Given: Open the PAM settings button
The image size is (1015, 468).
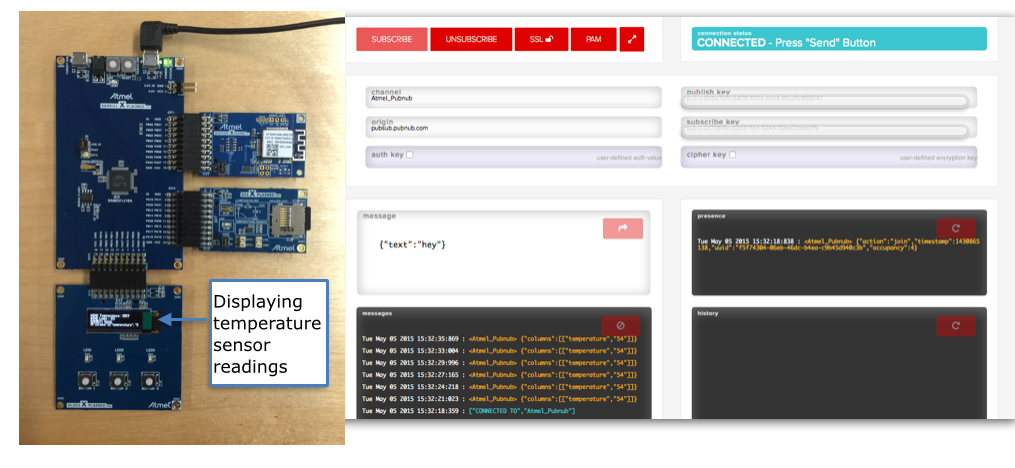Looking at the screenshot, I should tap(593, 39).
